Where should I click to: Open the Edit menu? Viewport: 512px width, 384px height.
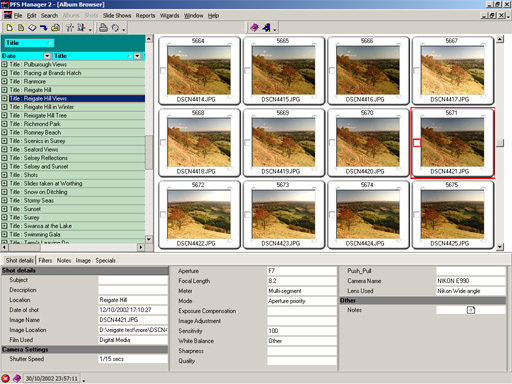[32, 16]
